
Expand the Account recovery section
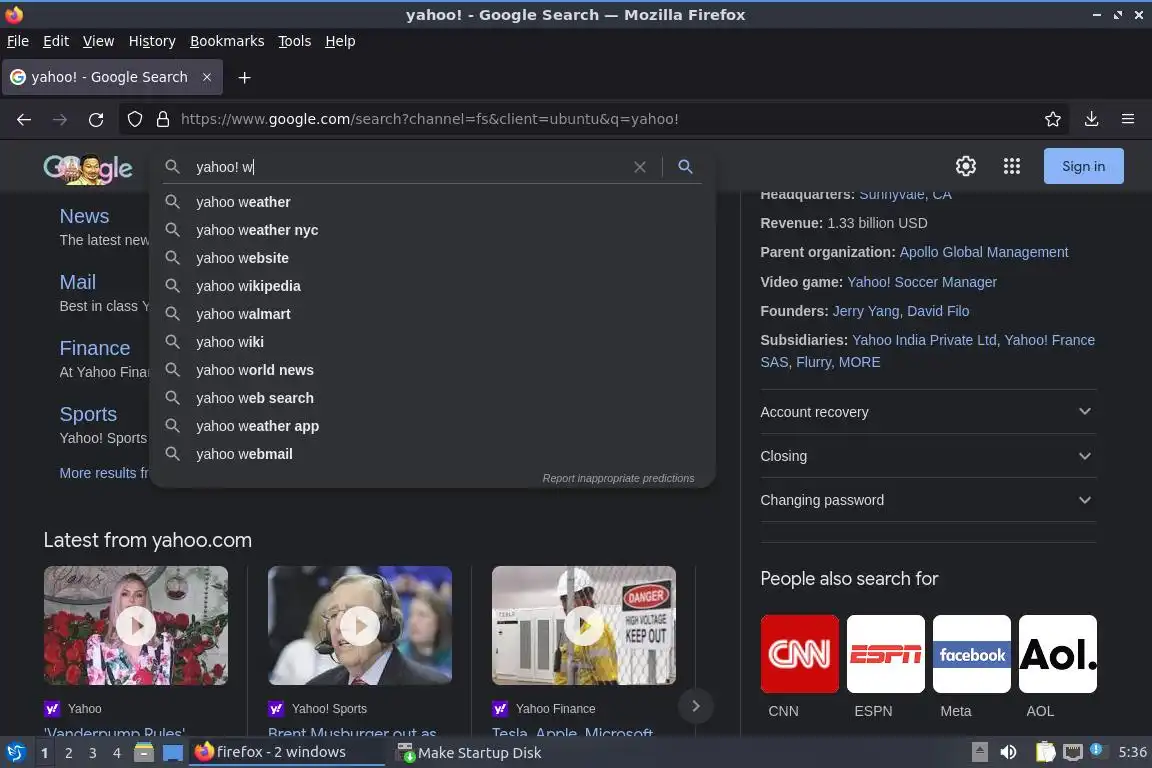point(928,412)
